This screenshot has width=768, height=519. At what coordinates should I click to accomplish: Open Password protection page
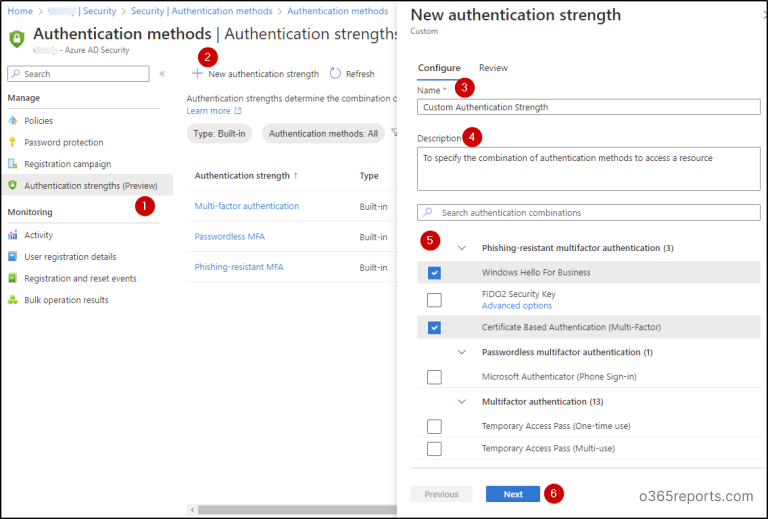pyautogui.click(x=64, y=142)
